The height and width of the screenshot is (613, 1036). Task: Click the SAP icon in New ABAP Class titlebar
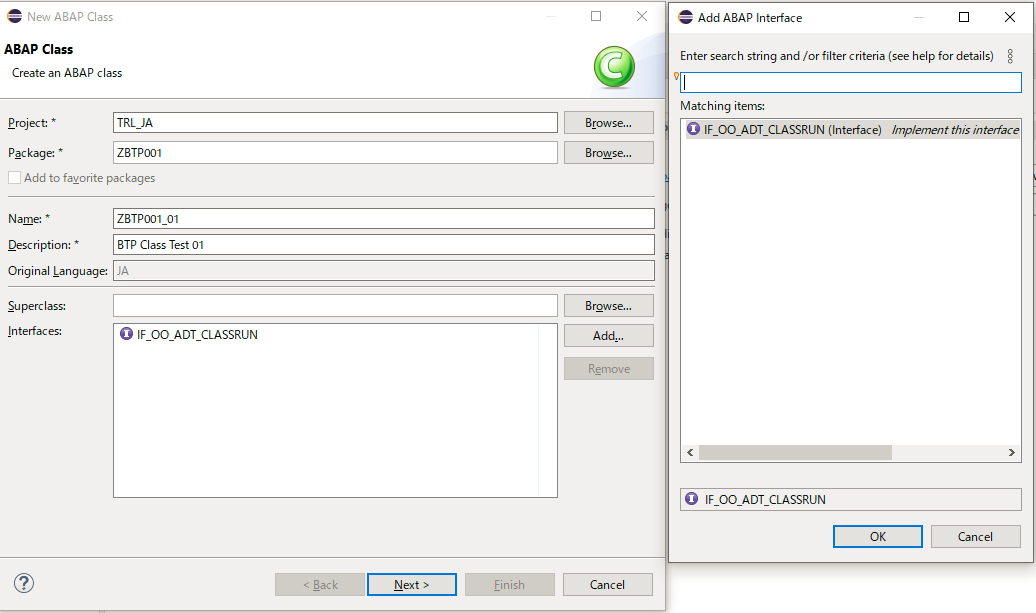tap(16, 16)
